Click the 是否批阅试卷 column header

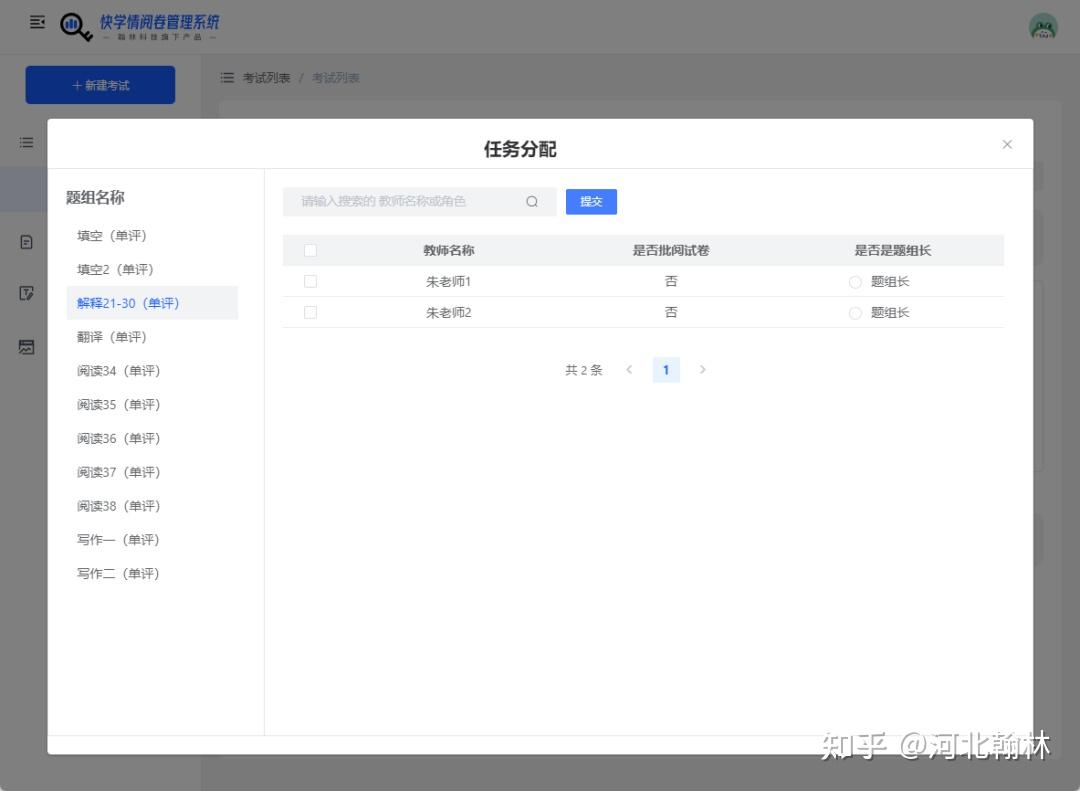[x=671, y=251]
